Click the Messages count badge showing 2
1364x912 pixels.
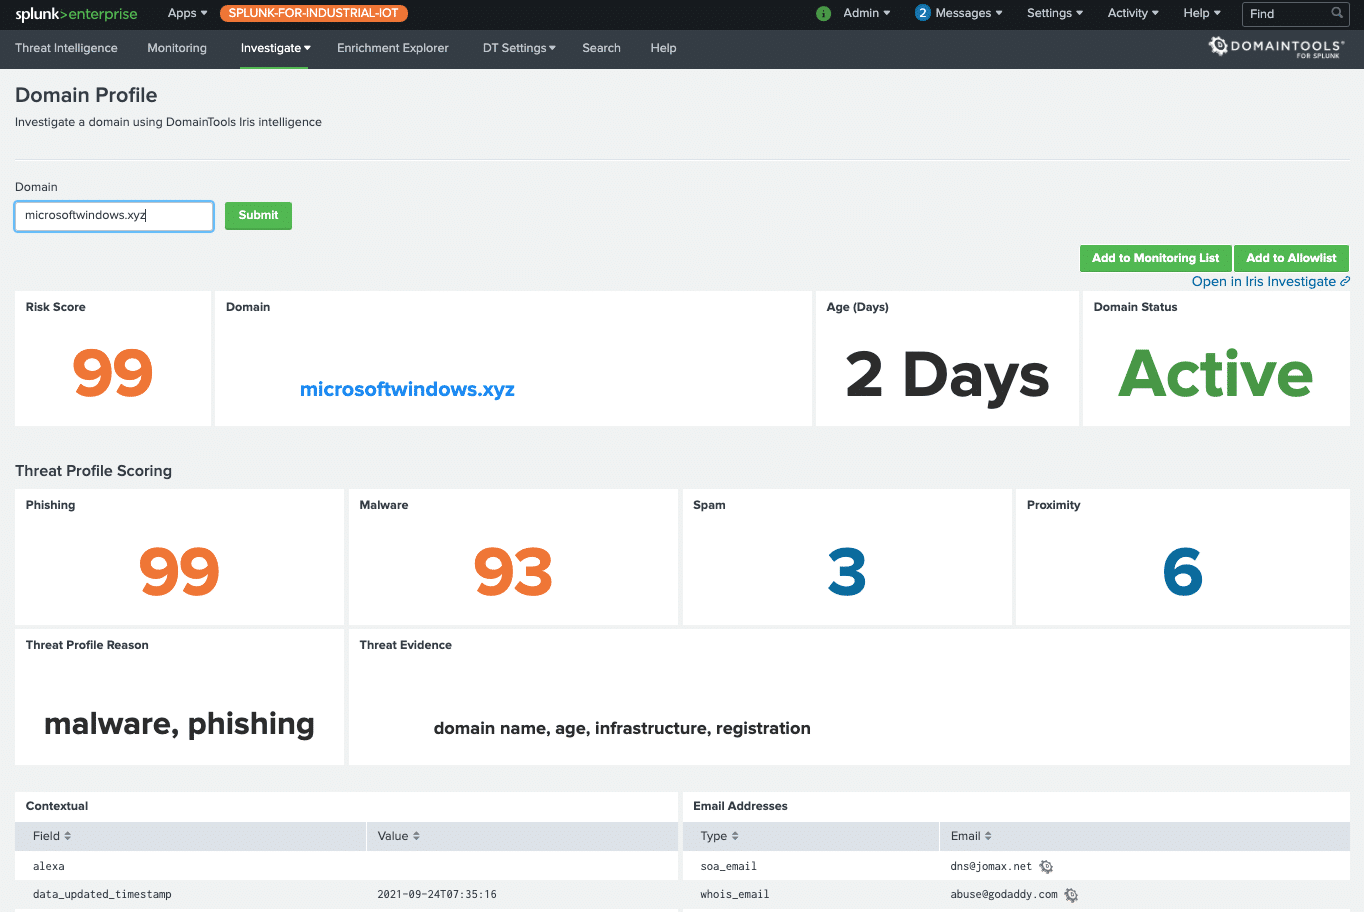click(x=922, y=13)
